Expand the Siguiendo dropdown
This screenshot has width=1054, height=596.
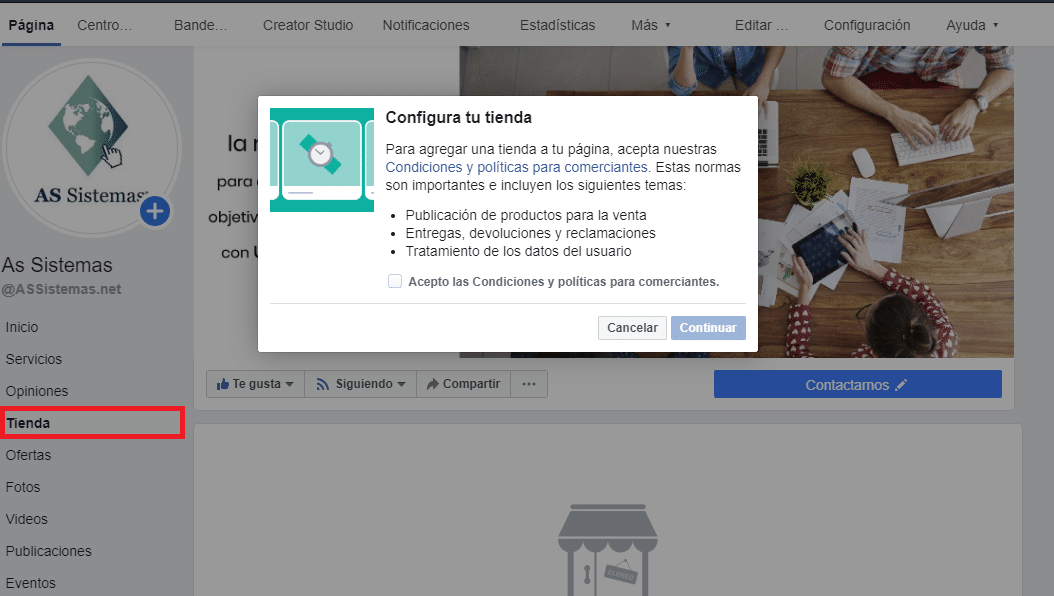pyautogui.click(x=360, y=384)
